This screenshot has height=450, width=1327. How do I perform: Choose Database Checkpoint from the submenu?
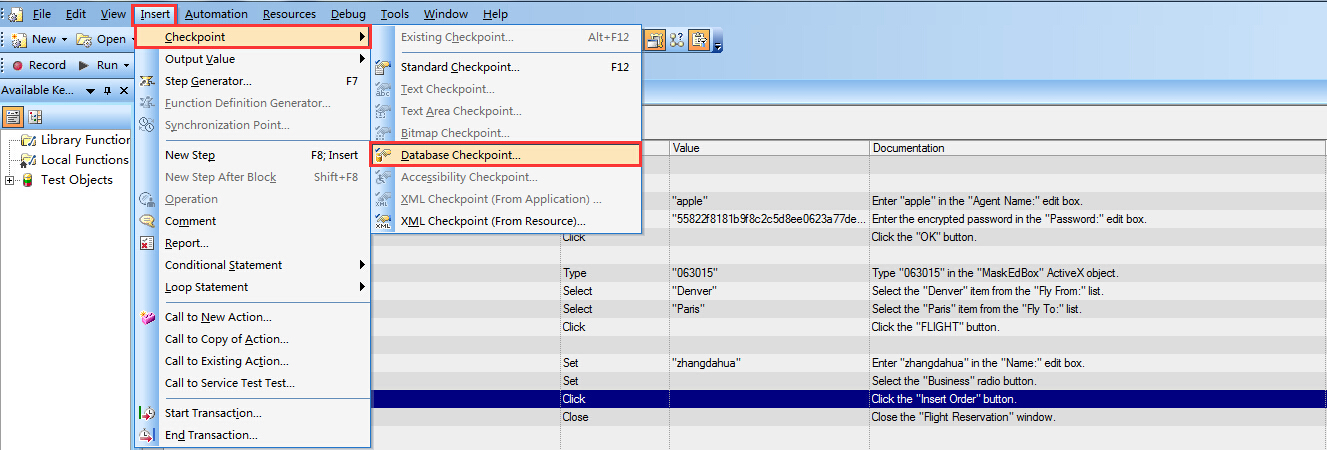[506, 155]
